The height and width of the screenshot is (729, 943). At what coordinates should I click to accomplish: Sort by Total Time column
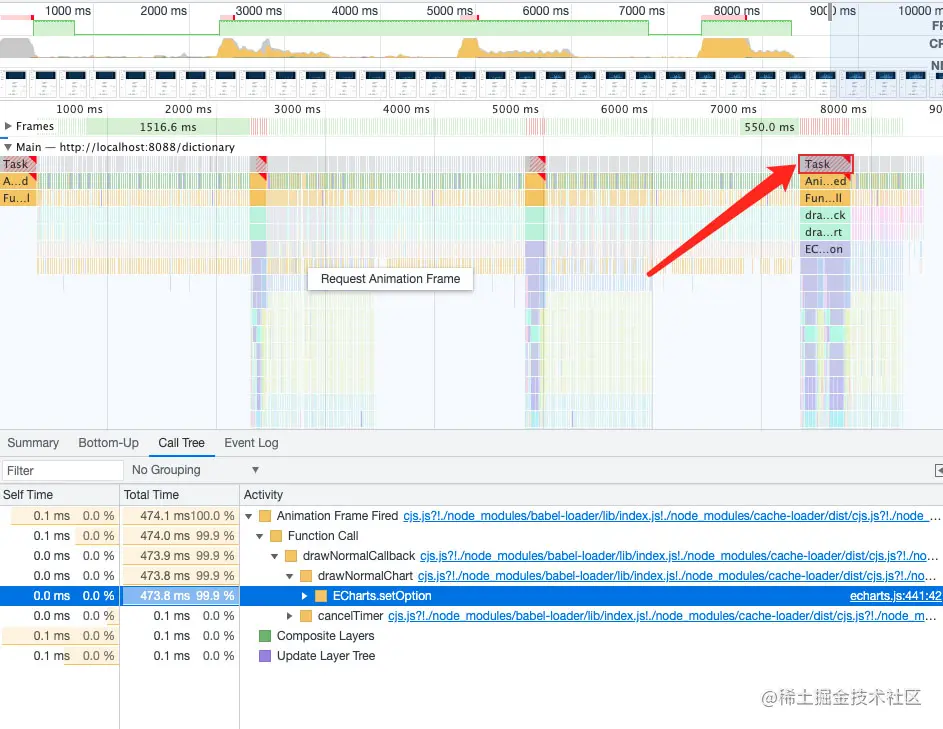tap(179, 494)
